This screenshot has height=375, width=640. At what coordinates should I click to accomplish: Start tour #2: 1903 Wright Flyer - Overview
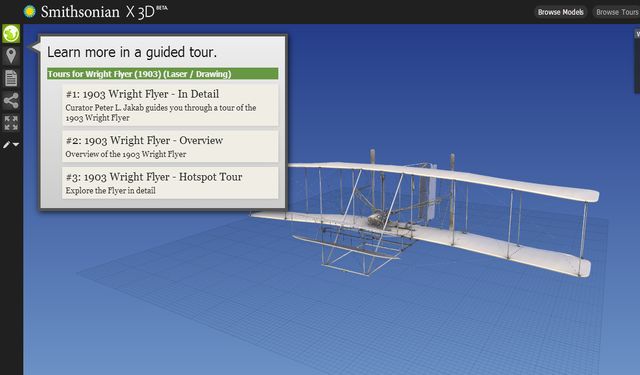click(x=170, y=146)
